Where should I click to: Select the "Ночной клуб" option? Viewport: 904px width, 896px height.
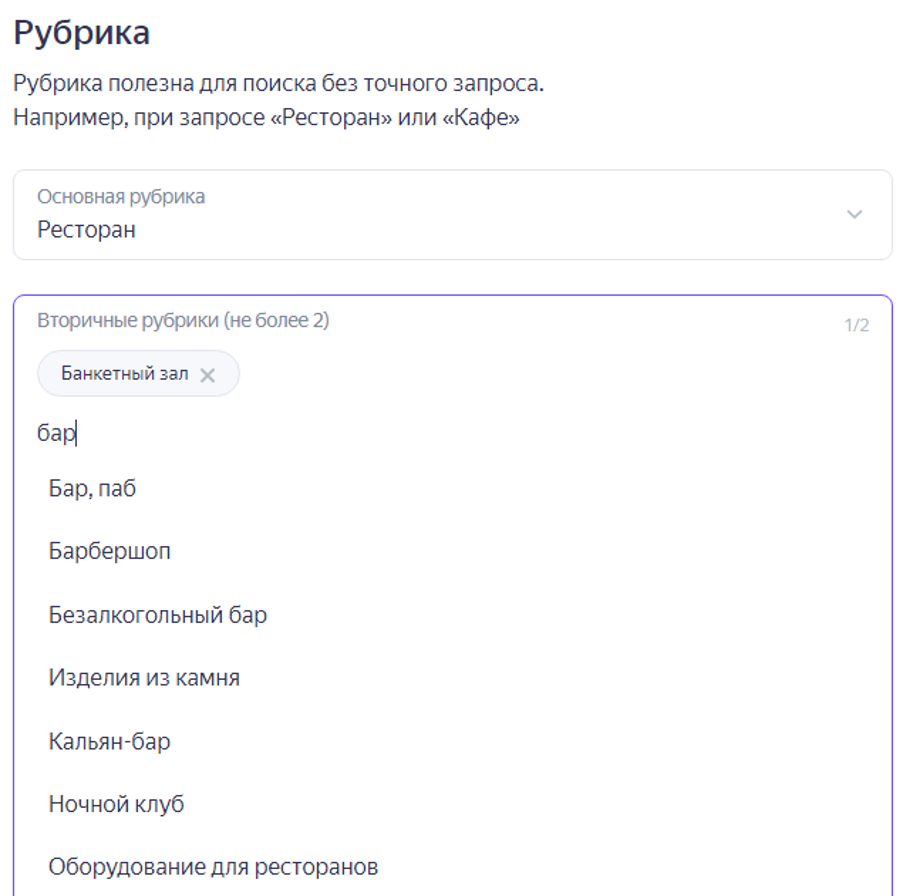point(116,804)
